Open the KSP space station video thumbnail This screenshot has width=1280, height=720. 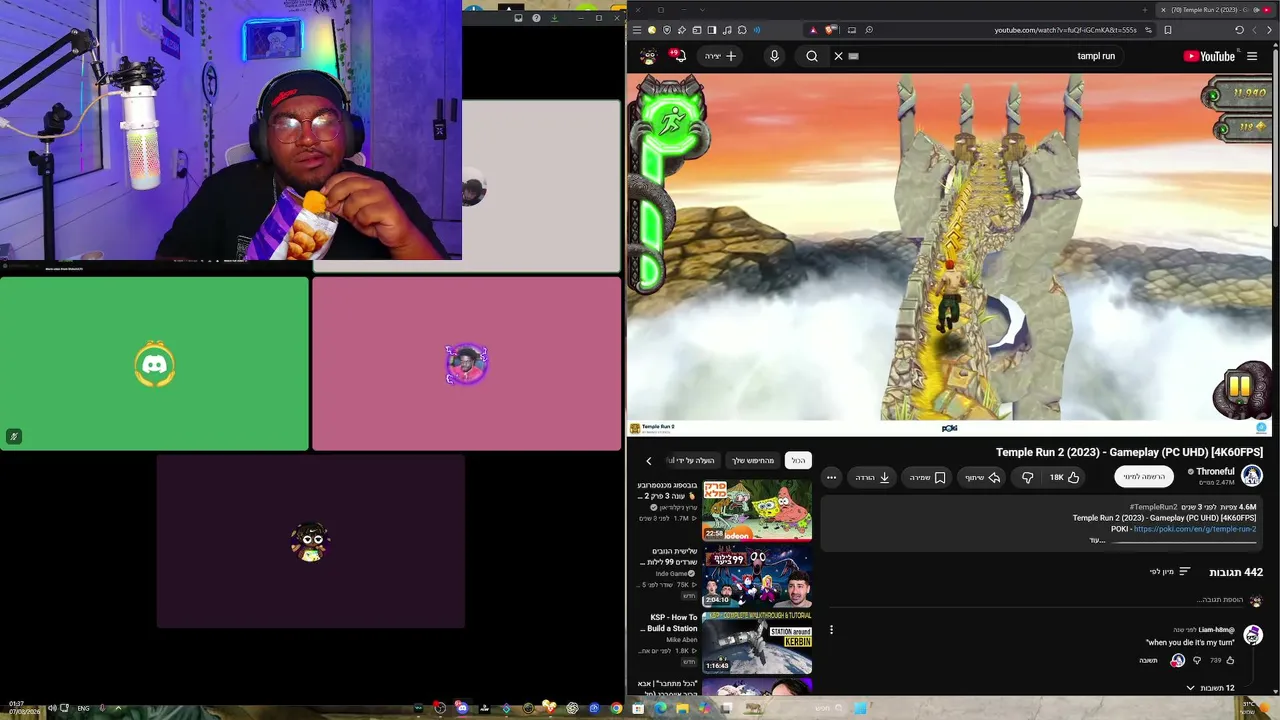(x=757, y=643)
